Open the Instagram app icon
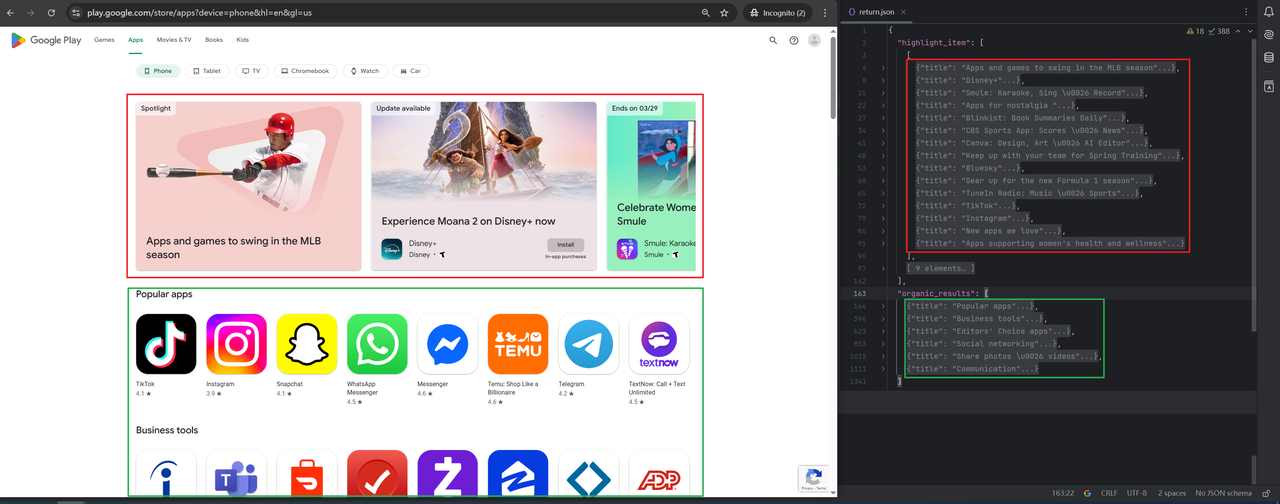The width and height of the screenshot is (1280, 504). click(x=237, y=344)
